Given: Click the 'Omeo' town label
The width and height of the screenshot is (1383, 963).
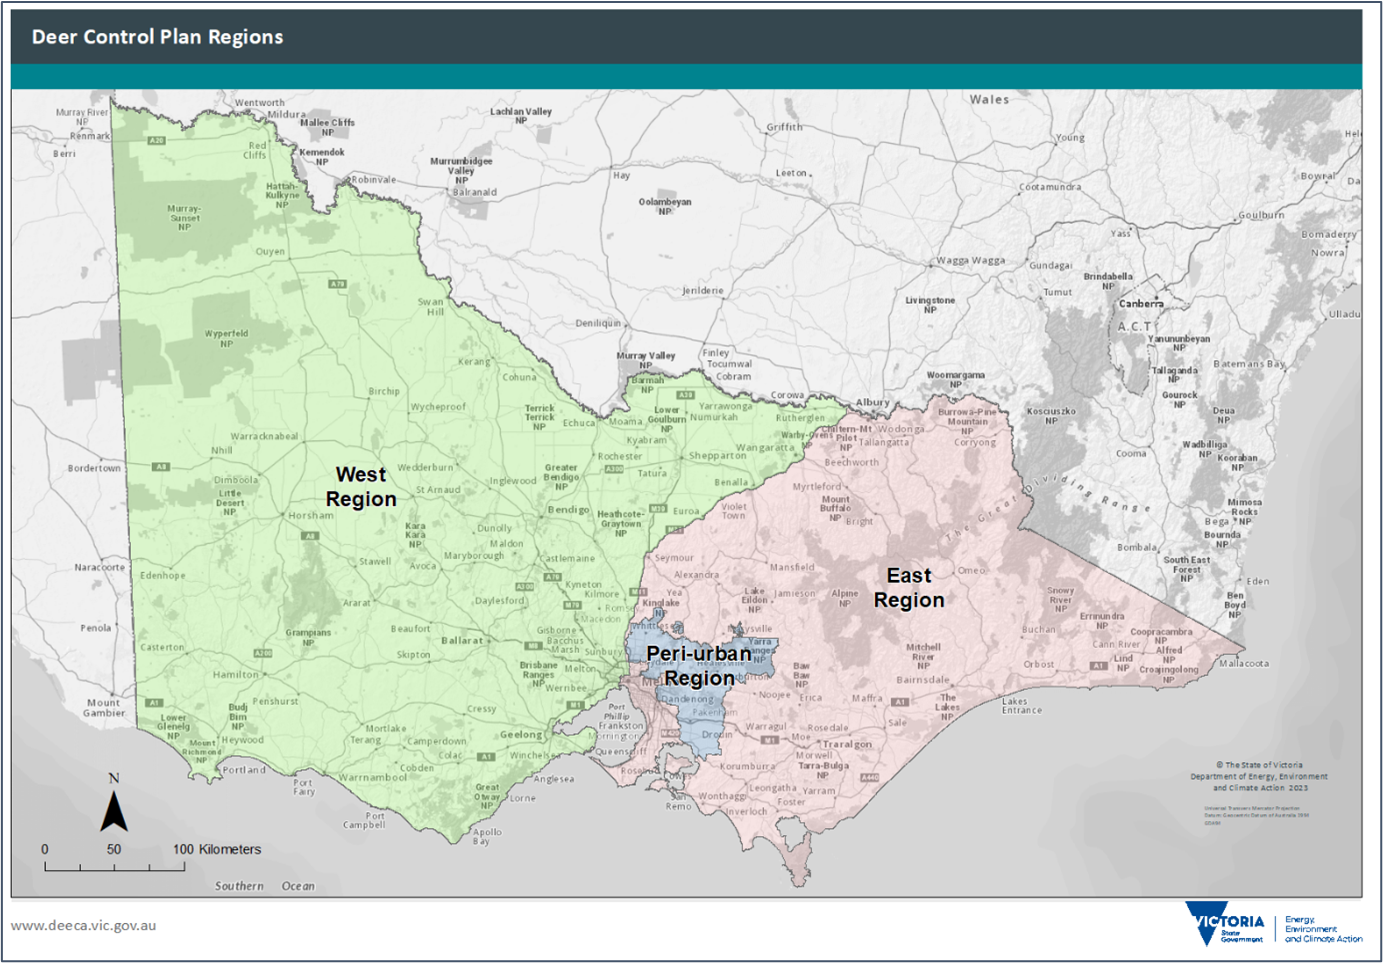Looking at the screenshot, I should [x=971, y=570].
